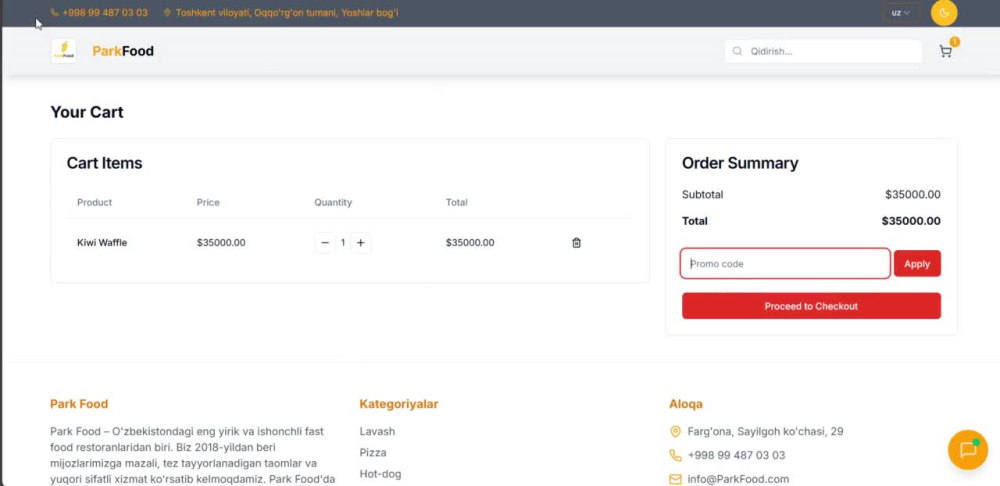This screenshot has width=1000, height=486.
Task: Click Farg'ona, Sayilgoh ko'chasi address
Action: (x=765, y=431)
